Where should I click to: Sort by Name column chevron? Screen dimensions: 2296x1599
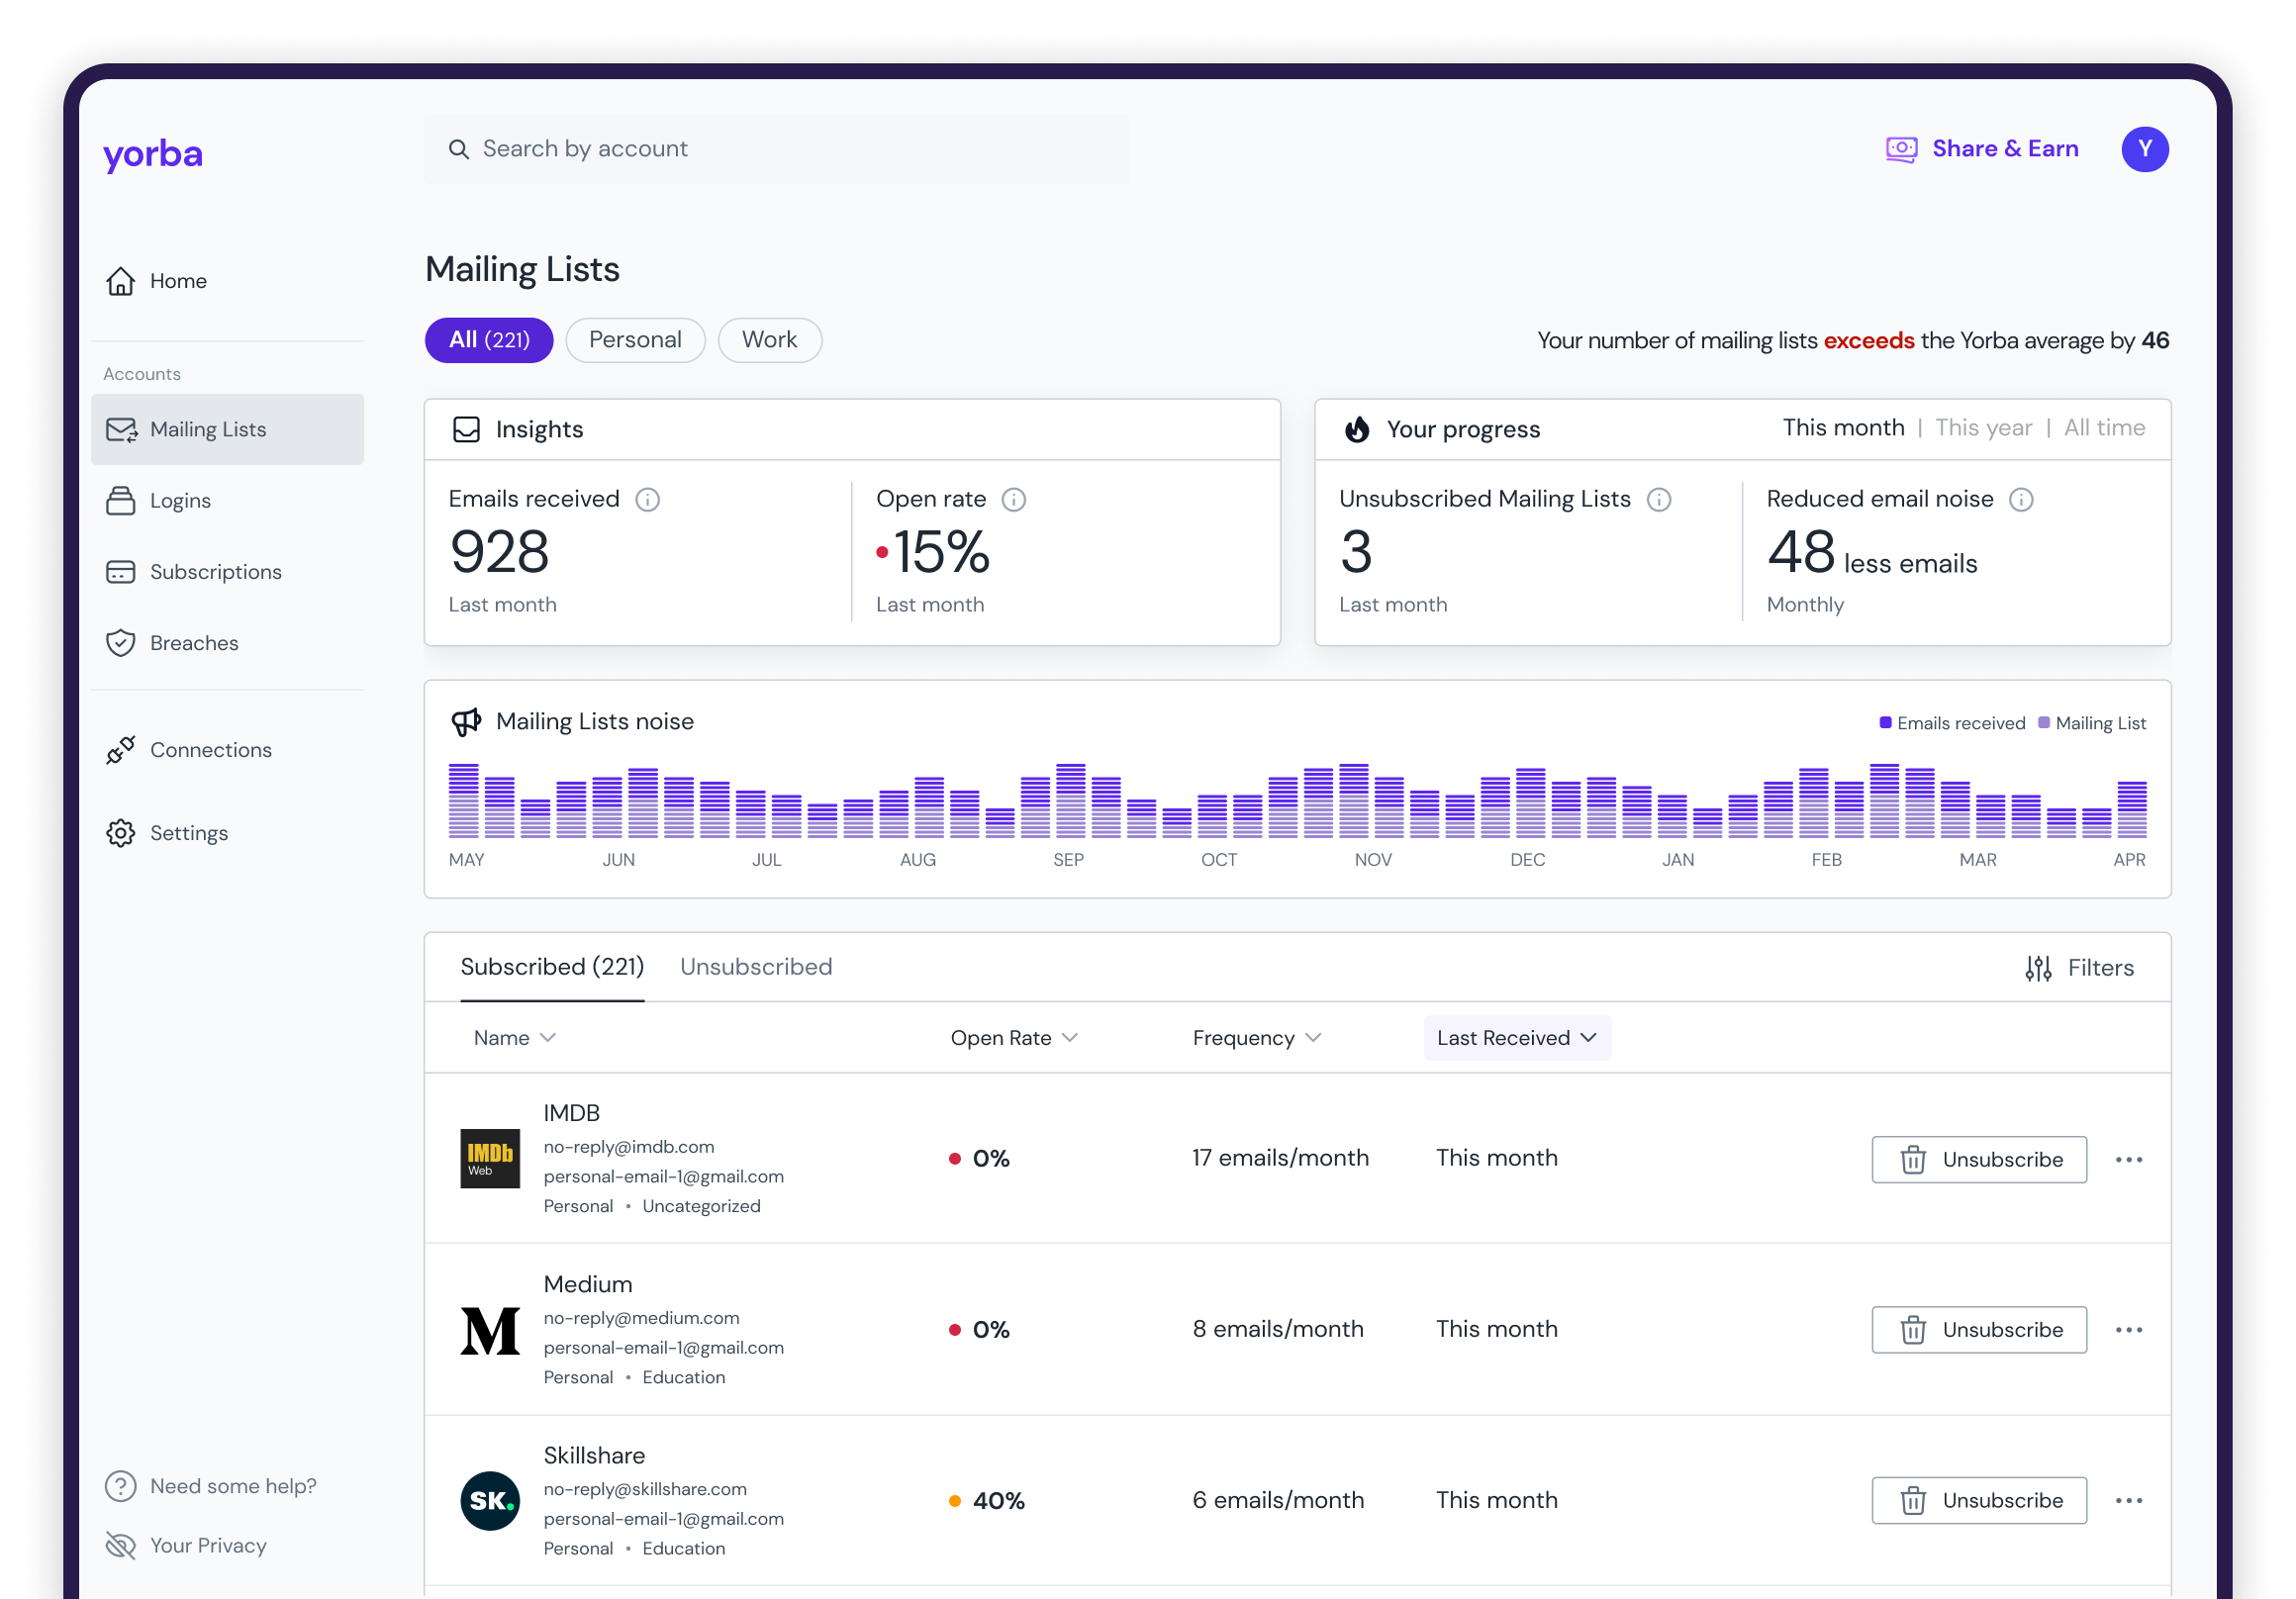coord(547,1038)
